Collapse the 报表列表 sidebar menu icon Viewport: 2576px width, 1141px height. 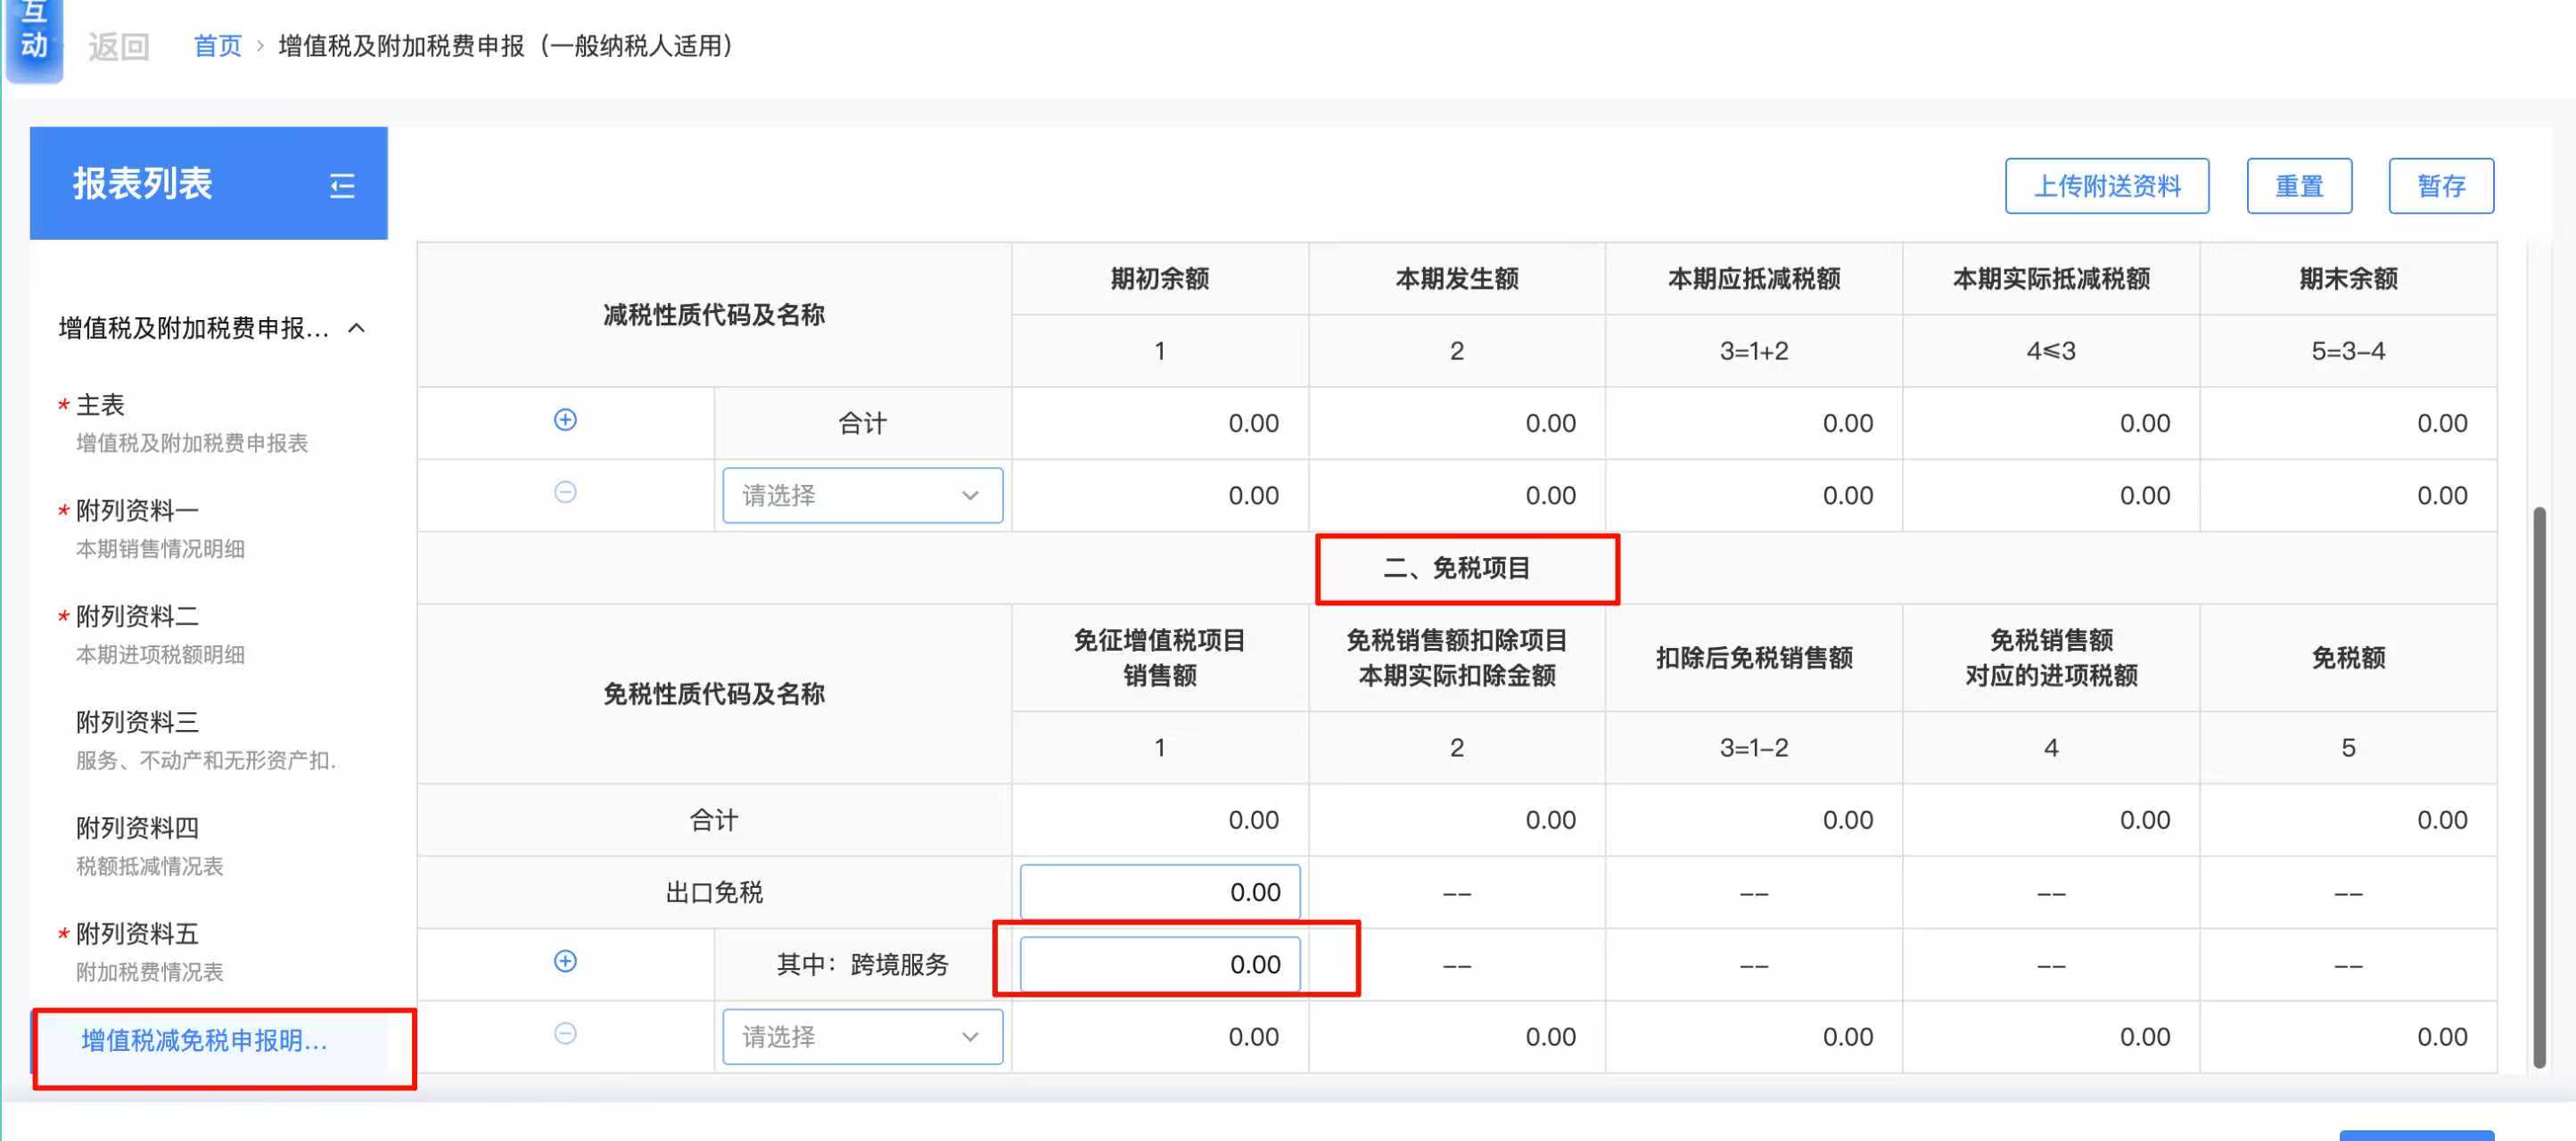[342, 185]
